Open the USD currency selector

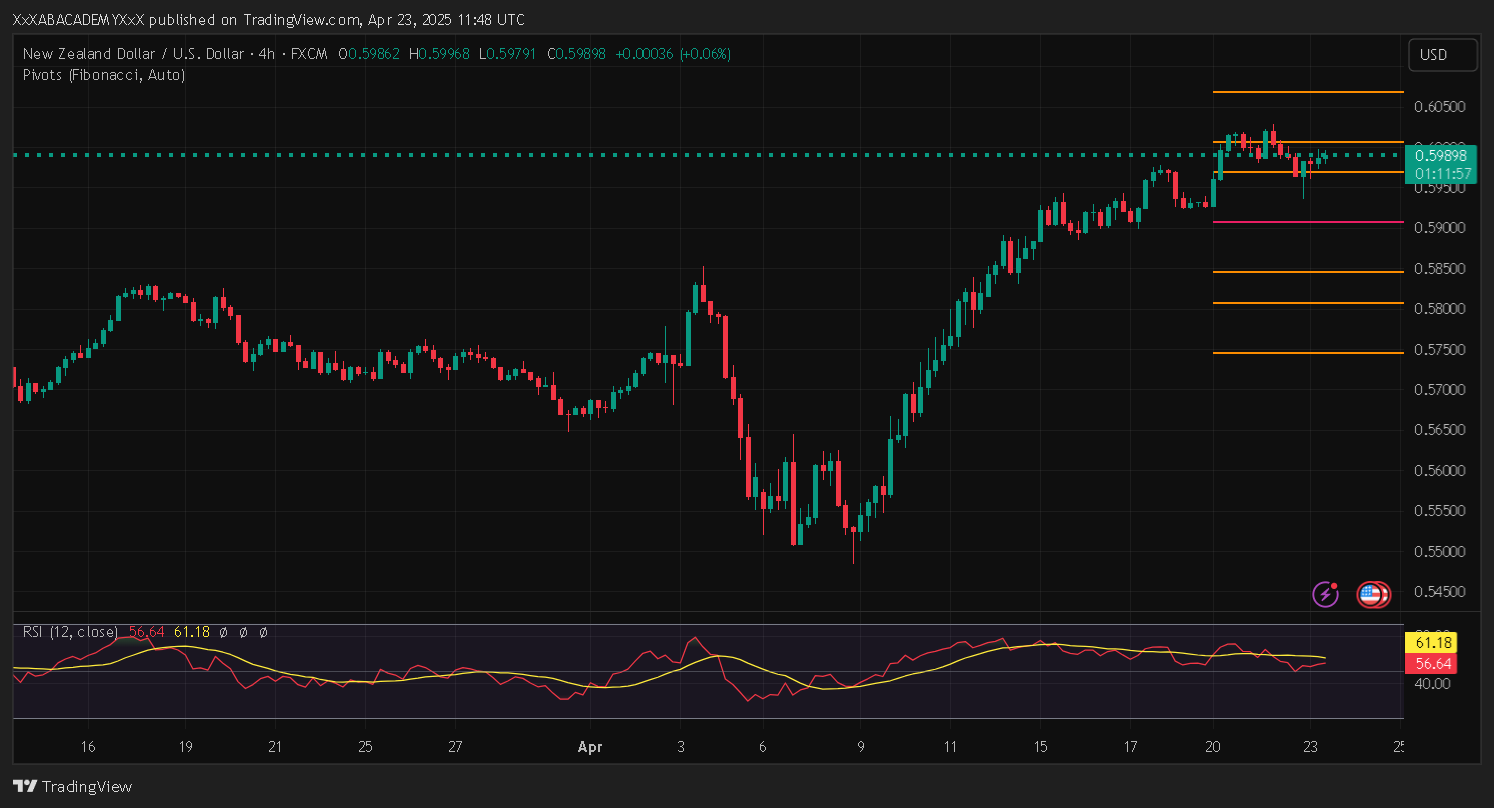pos(1441,55)
